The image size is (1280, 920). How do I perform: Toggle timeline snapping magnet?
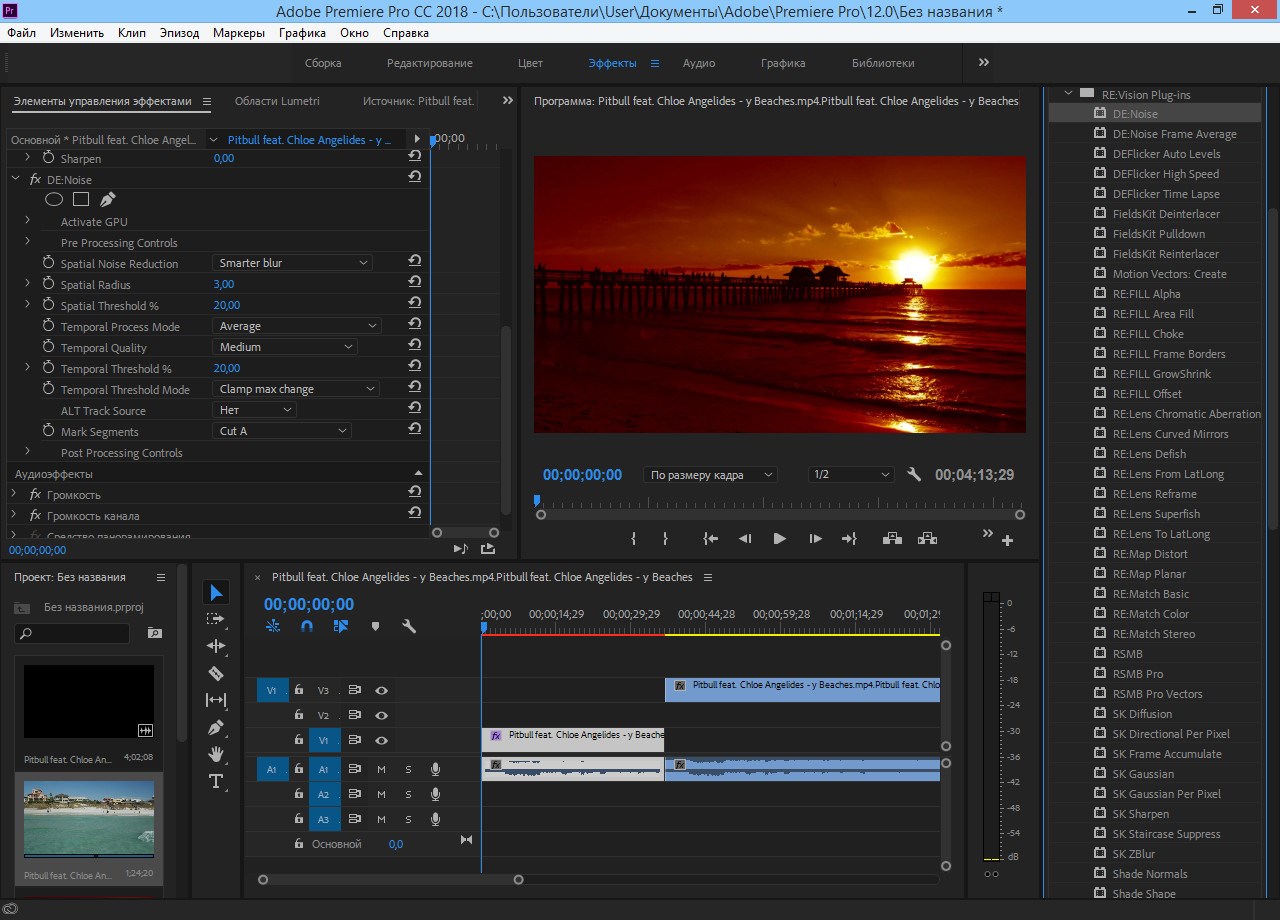(307, 626)
